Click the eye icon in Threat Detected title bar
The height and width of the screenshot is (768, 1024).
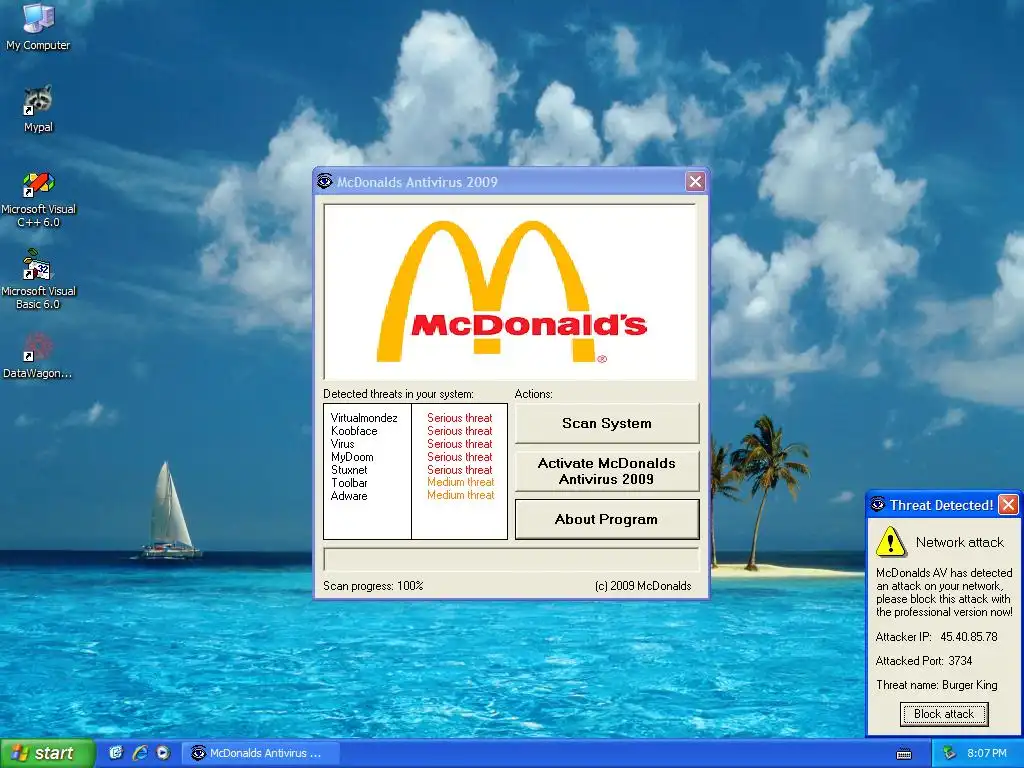878,504
